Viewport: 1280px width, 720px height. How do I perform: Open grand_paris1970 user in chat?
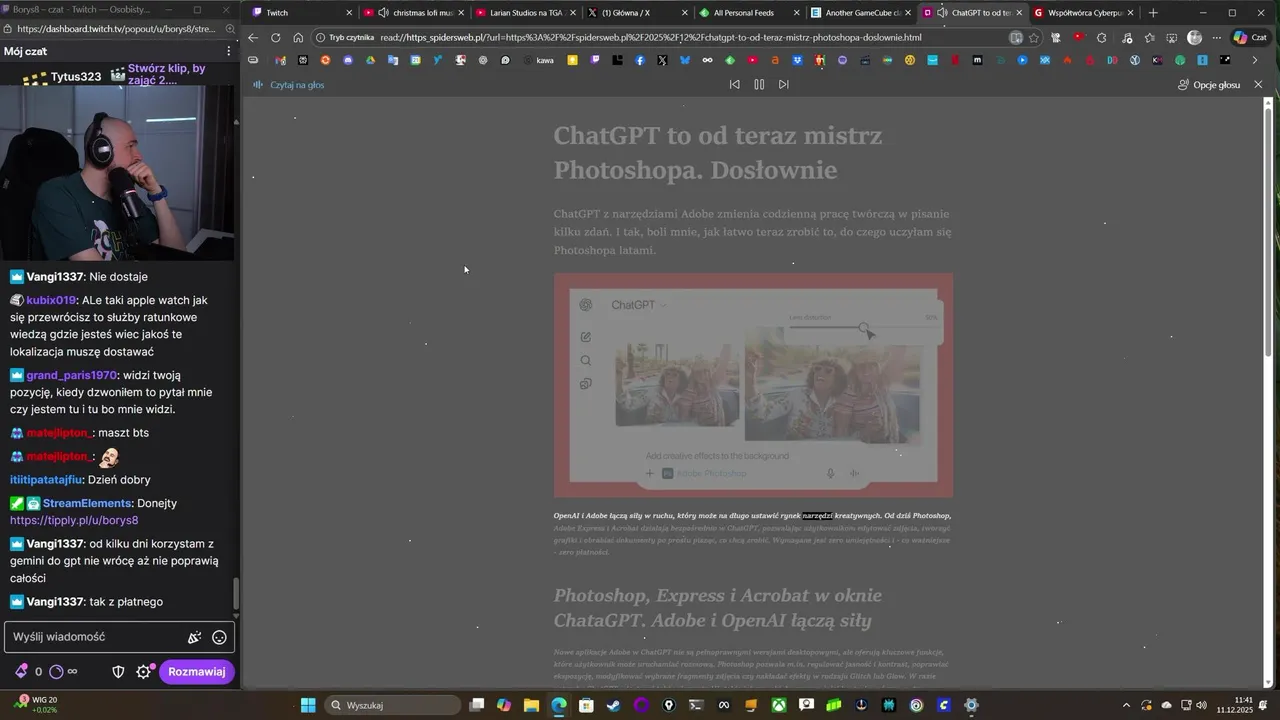pyautogui.click(x=72, y=376)
